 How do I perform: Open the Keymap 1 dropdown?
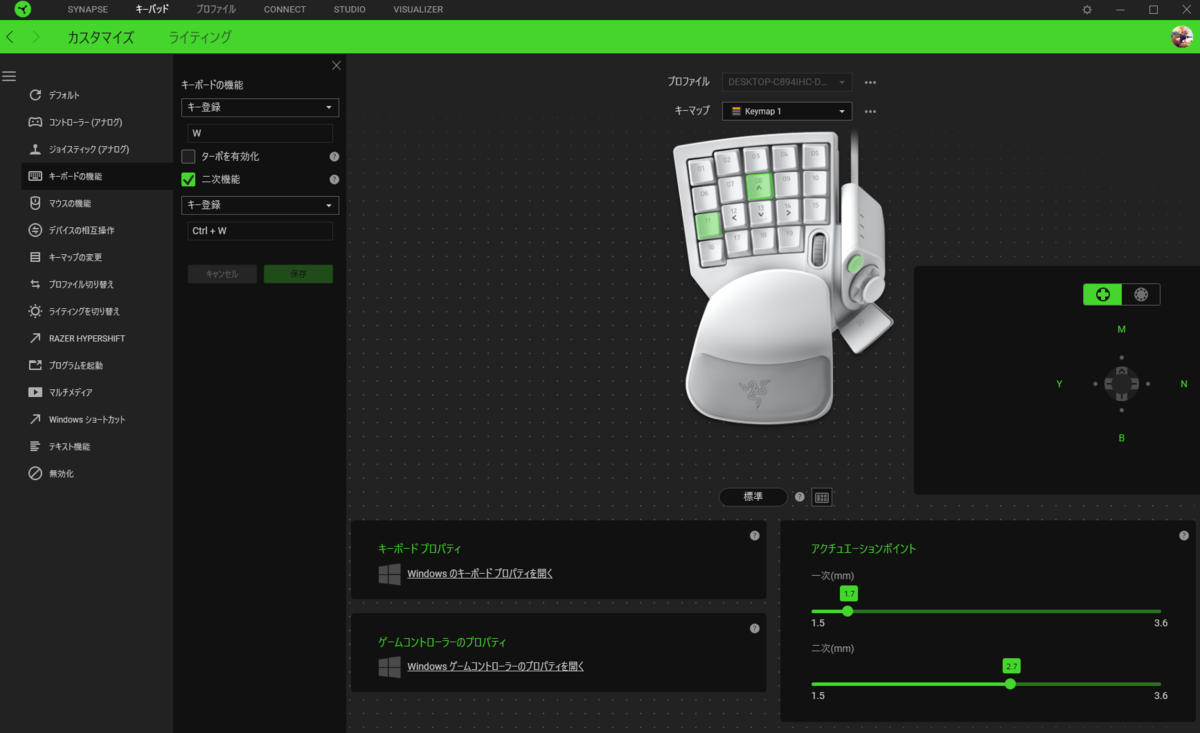tap(787, 111)
